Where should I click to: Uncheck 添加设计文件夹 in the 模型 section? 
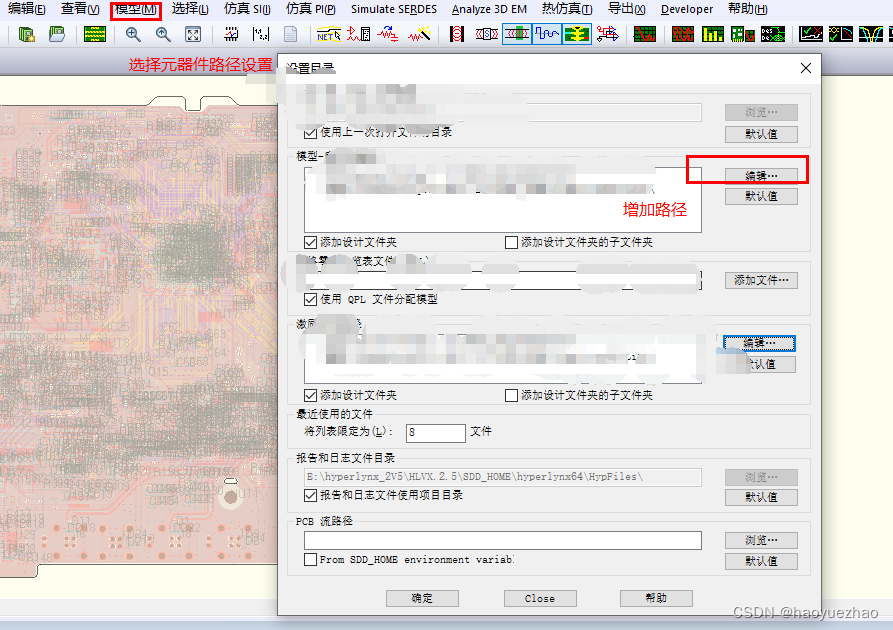coord(310,243)
